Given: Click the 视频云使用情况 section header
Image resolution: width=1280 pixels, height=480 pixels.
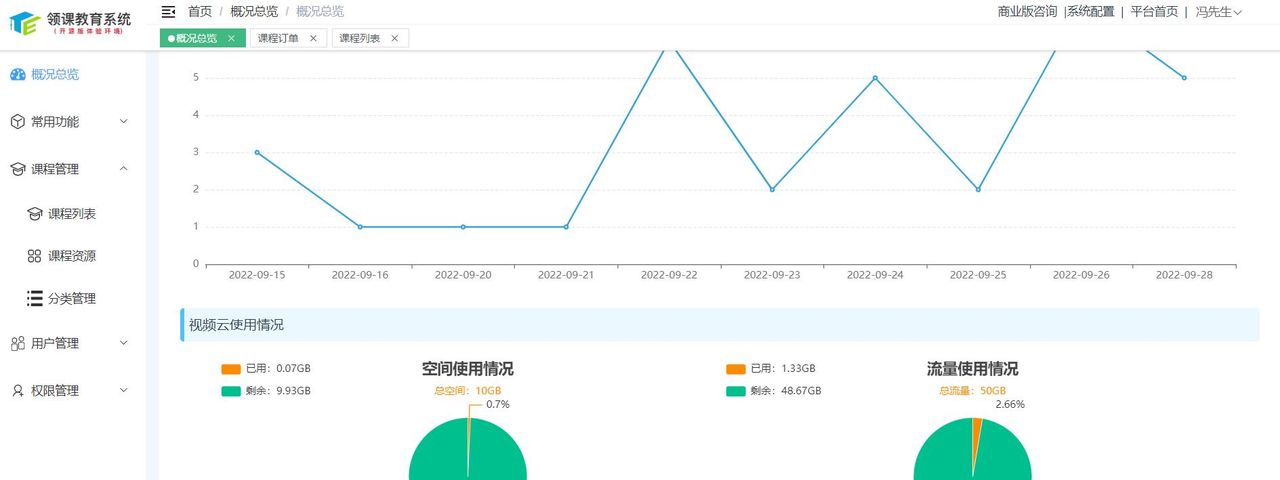Looking at the screenshot, I should tap(720, 325).
